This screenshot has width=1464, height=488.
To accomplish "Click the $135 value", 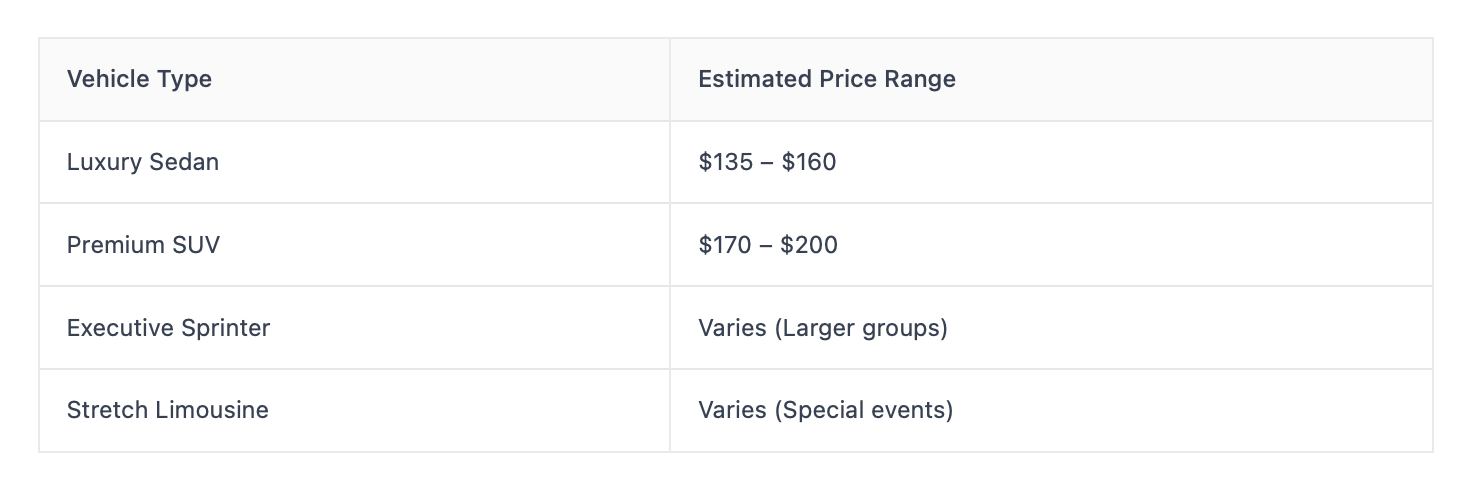I will tap(726, 162).
